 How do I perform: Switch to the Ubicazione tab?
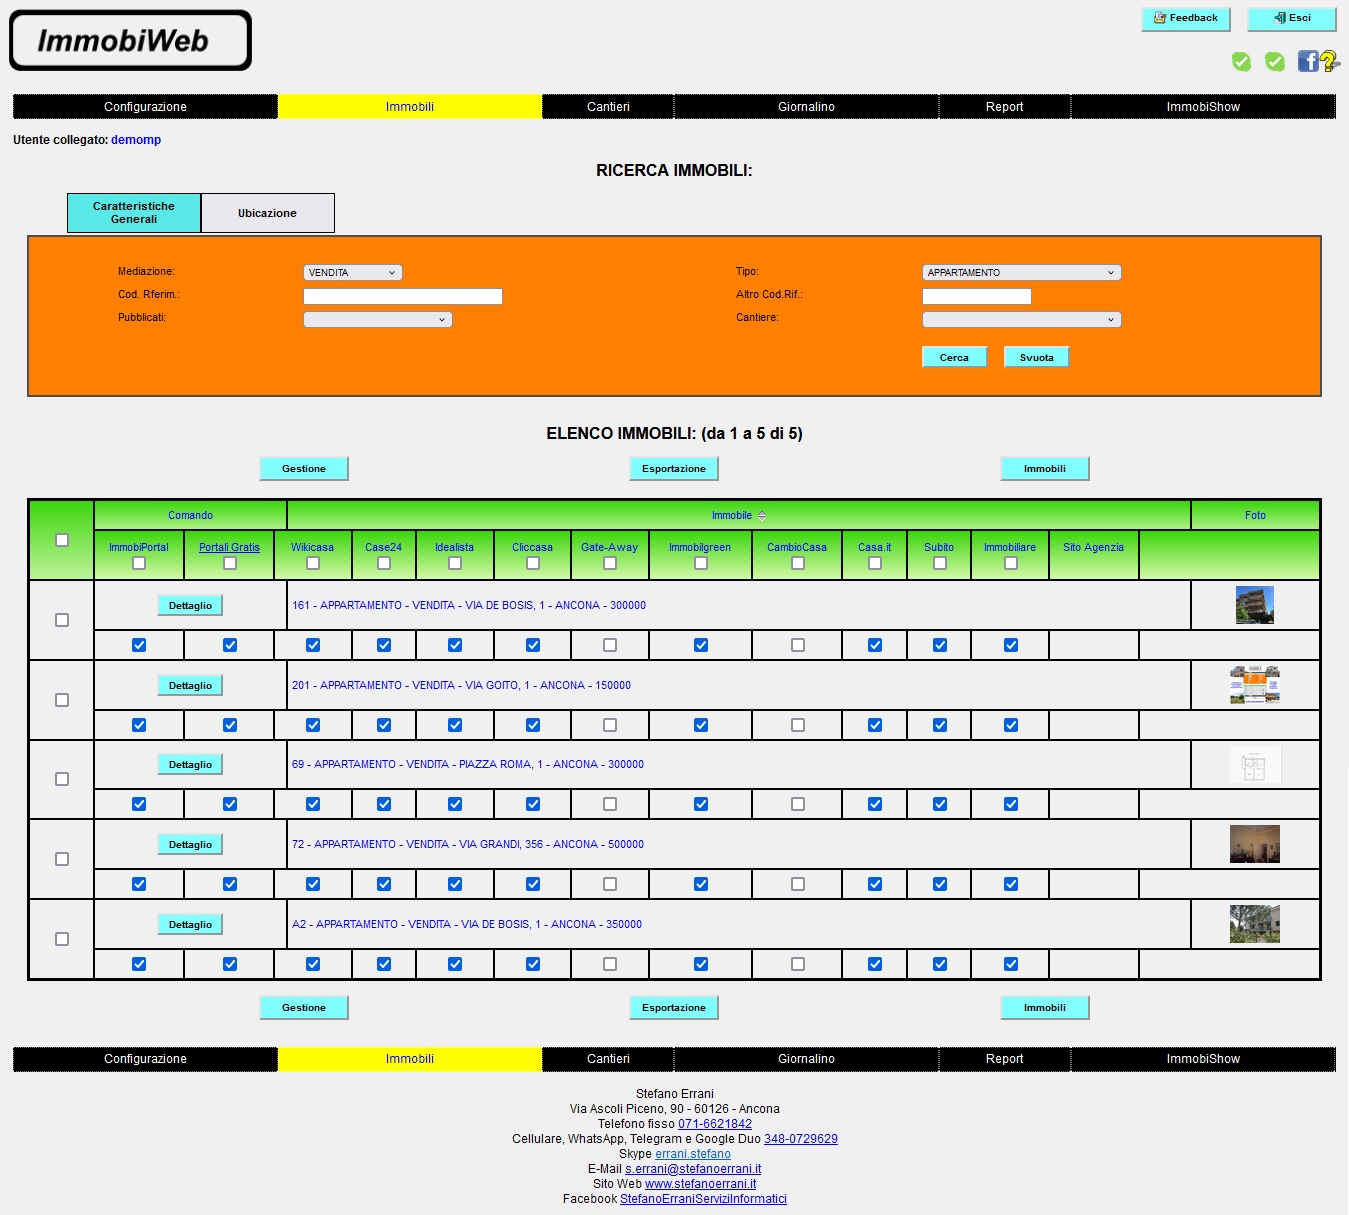point(267,212)
